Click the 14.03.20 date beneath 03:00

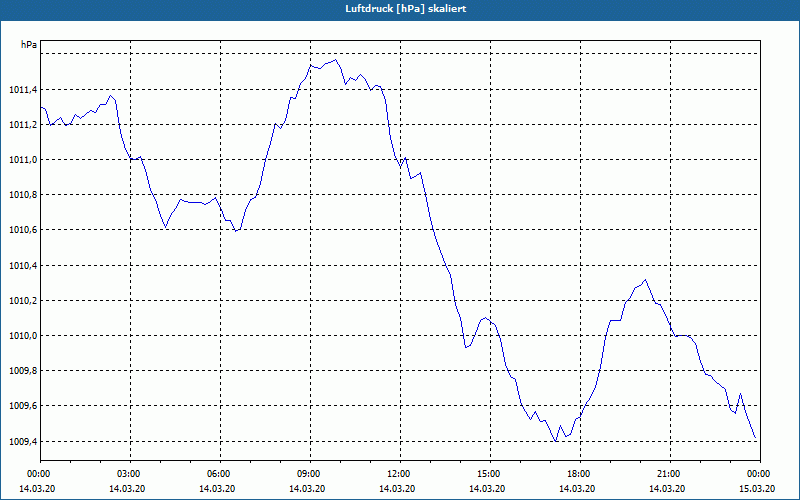point(127,488)
